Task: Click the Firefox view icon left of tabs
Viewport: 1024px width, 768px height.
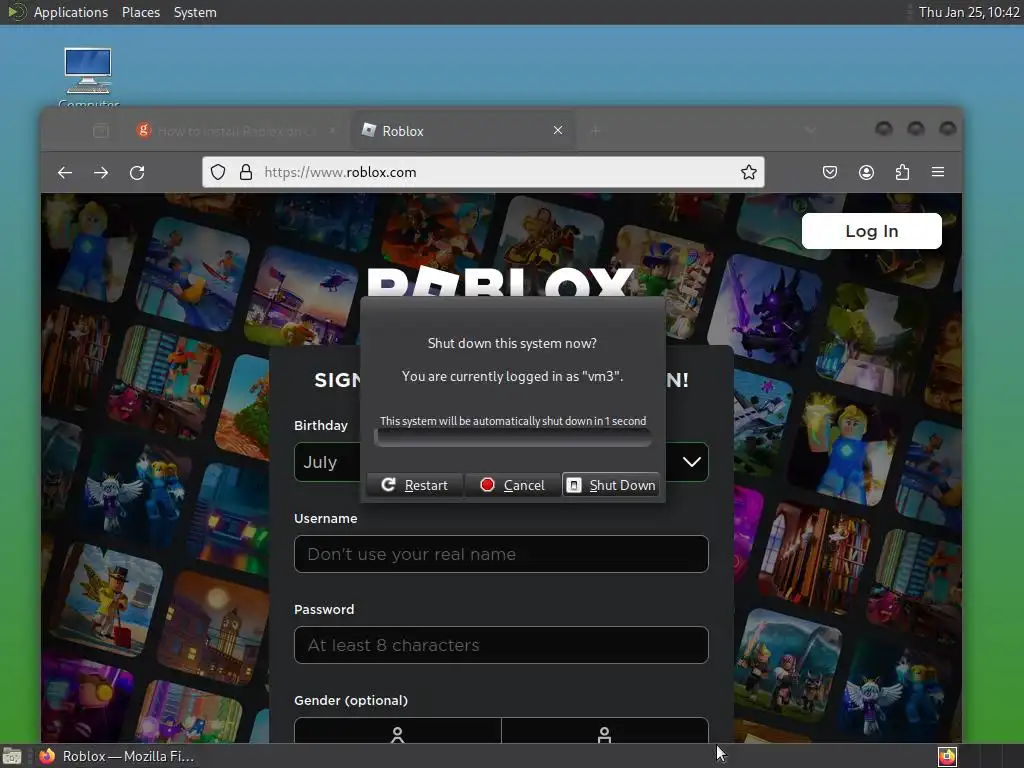Action: point(101,131)
